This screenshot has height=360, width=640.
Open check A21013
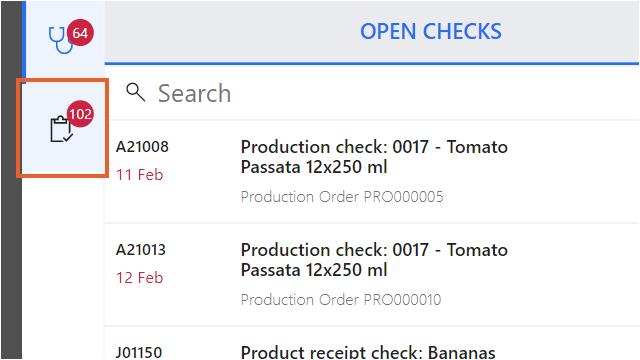click(141, 250)
